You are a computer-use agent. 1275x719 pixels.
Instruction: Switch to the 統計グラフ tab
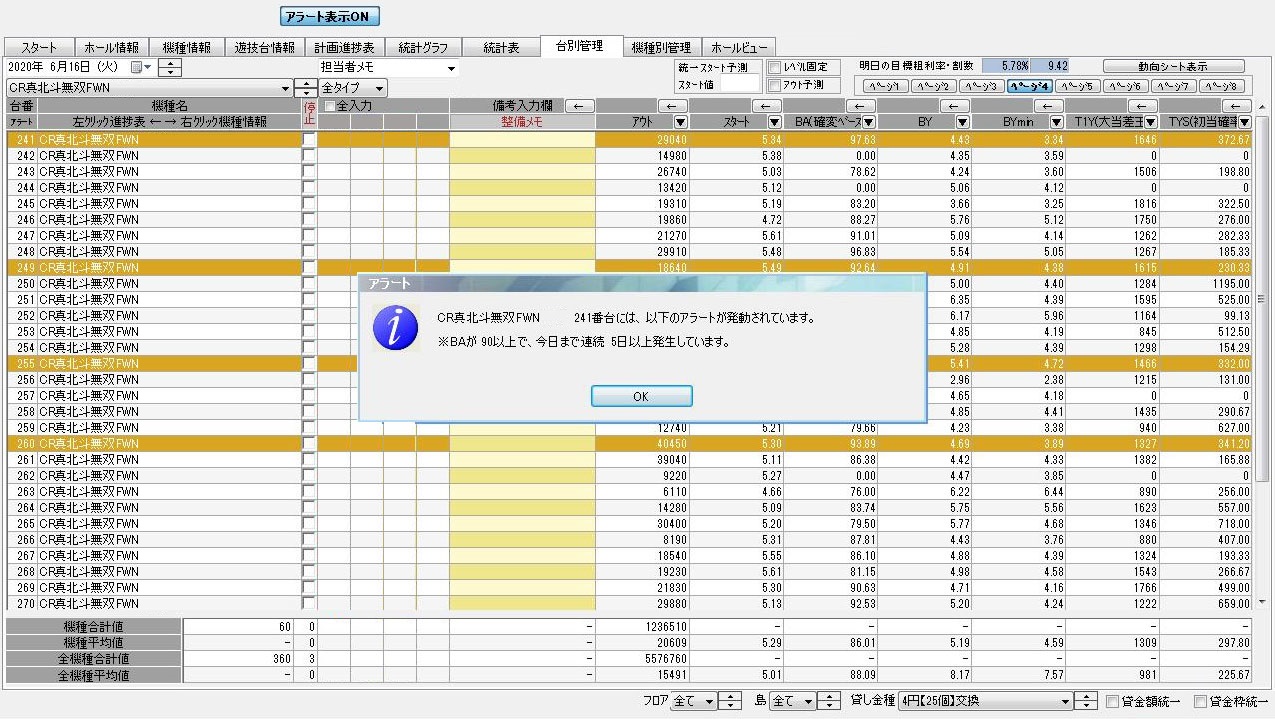click(422, 48)
